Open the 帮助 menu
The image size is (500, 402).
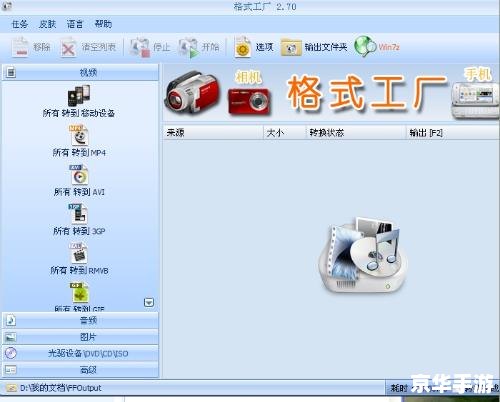[103, 24]
